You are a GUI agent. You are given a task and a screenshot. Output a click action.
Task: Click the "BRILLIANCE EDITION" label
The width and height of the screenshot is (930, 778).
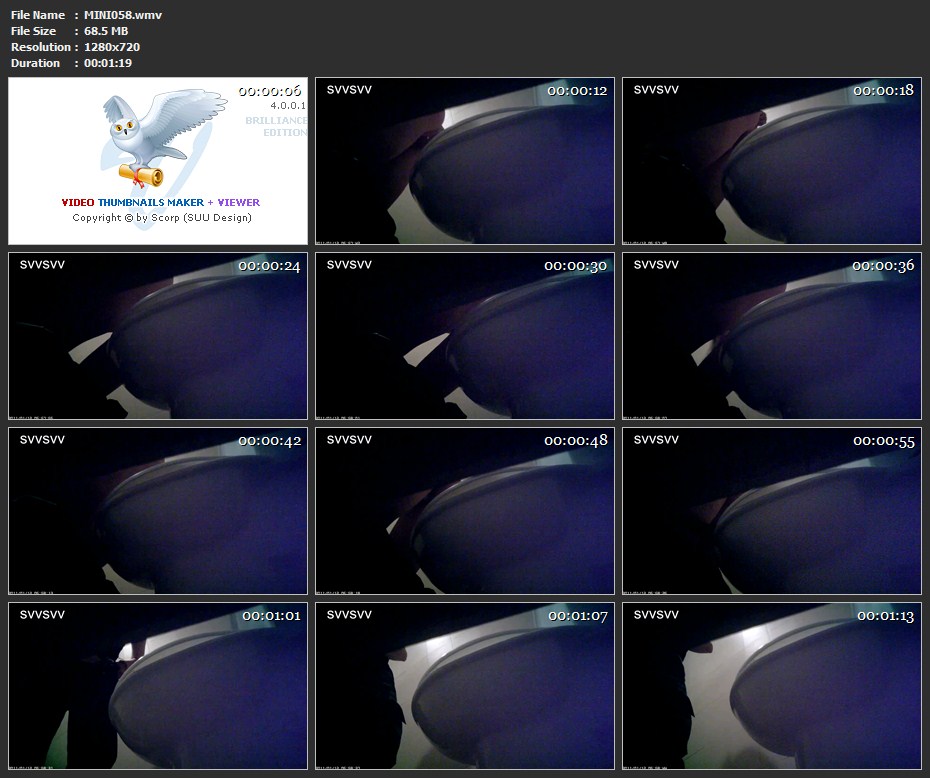click(277, 126)
